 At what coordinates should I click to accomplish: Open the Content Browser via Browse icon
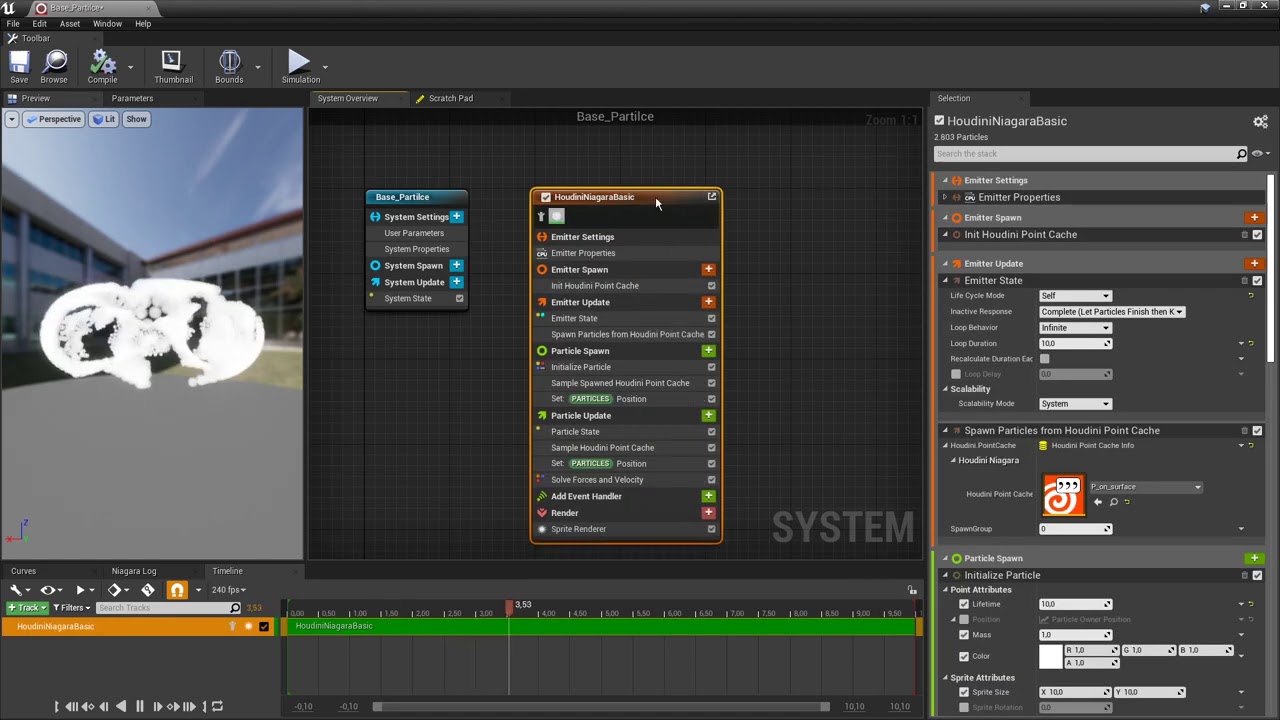pyautogui.click(x=54, y=67)
